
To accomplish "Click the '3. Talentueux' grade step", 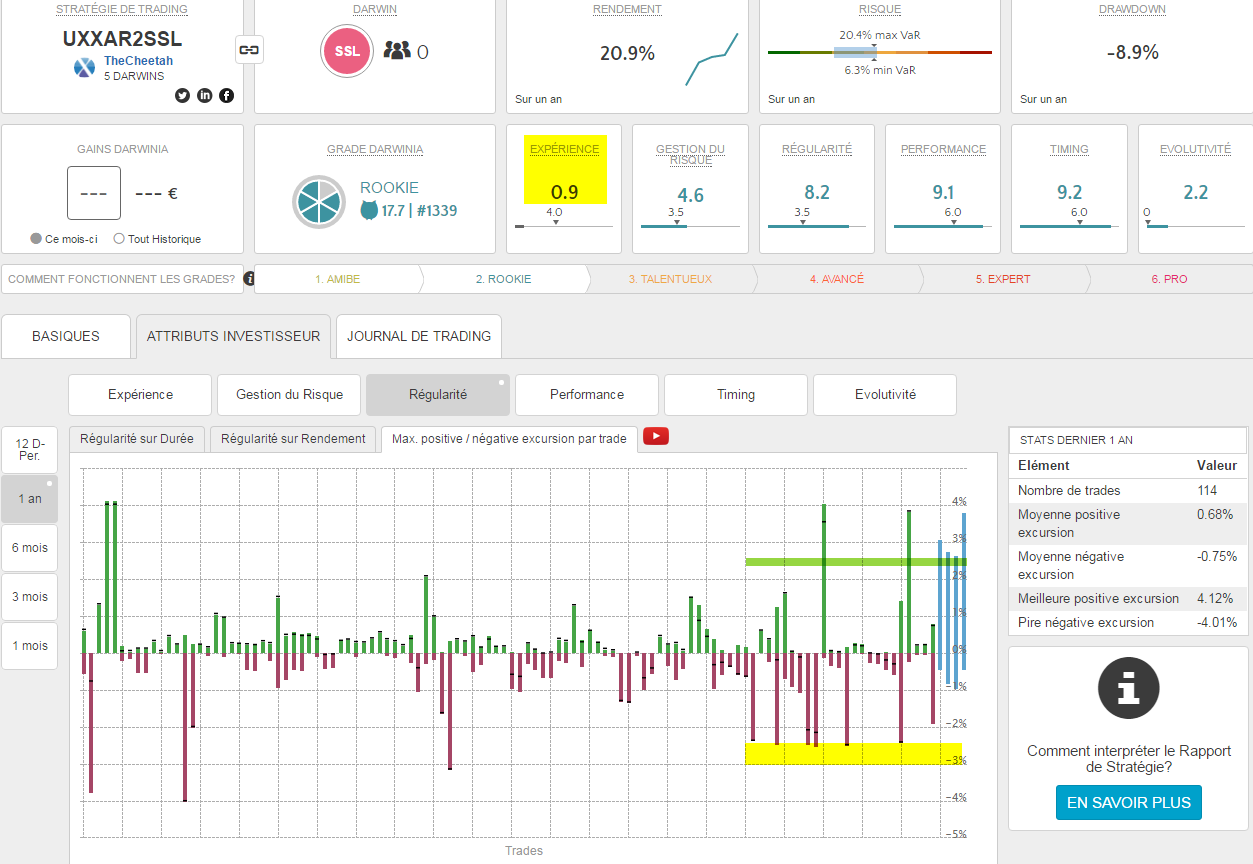I will 670,279.
